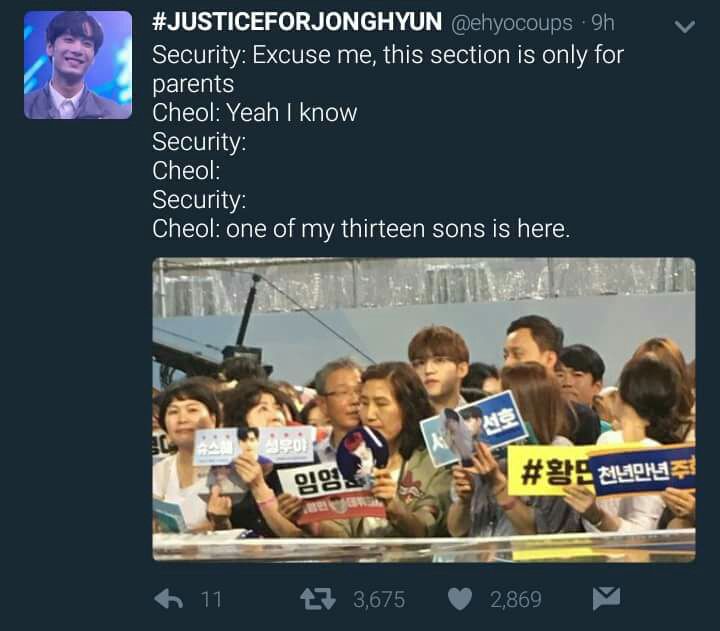Expand the tweet options chevron
Viewport: 720px width, 631px height.
pos(685,27)
